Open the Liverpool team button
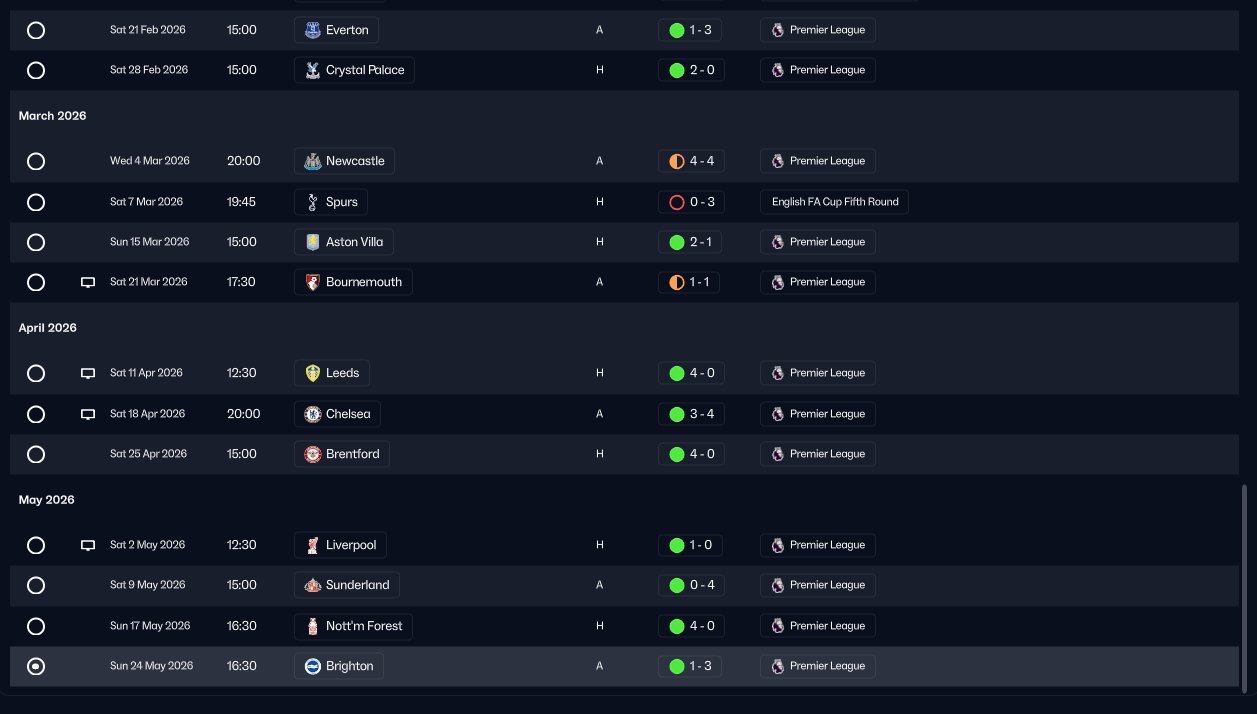The width and height of the screenshot is (1257, 714). tap(341, 545)
